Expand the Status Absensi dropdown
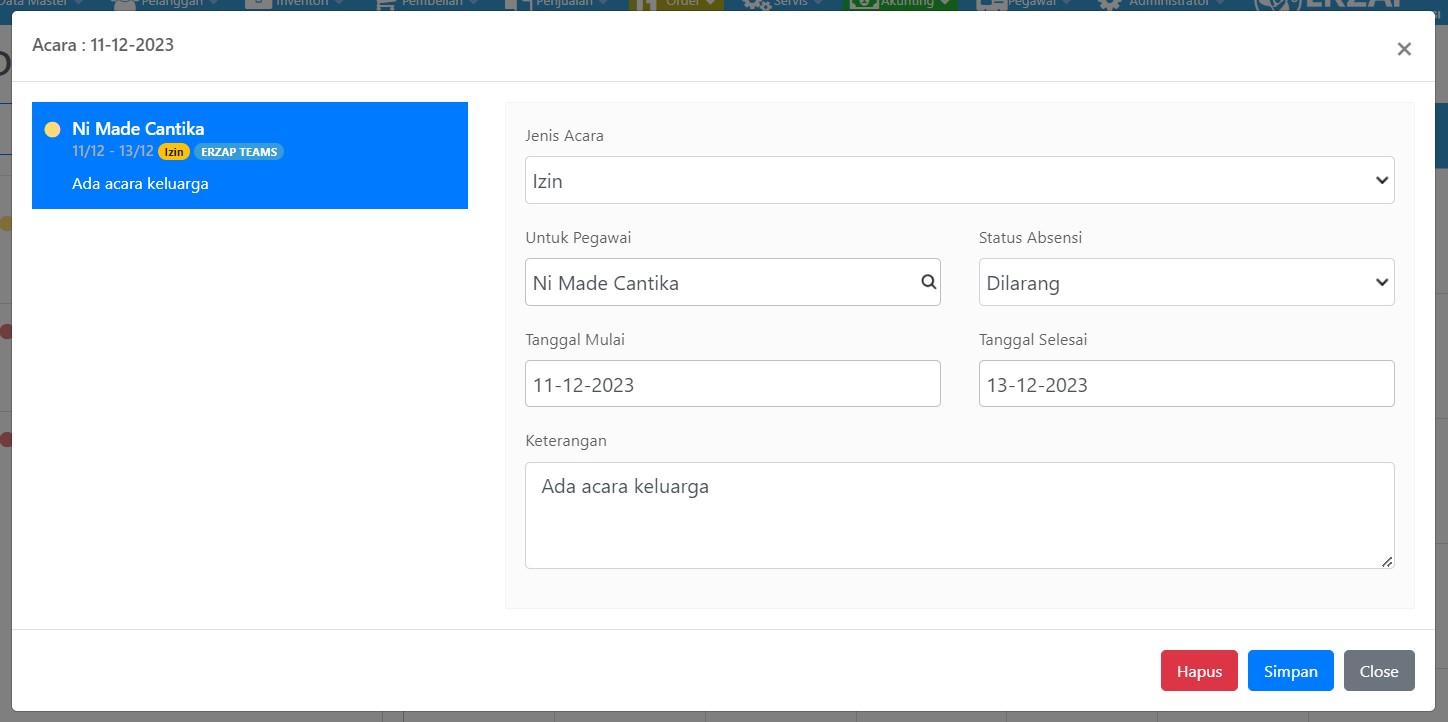1448x722 pixels. click(1186, 282)
